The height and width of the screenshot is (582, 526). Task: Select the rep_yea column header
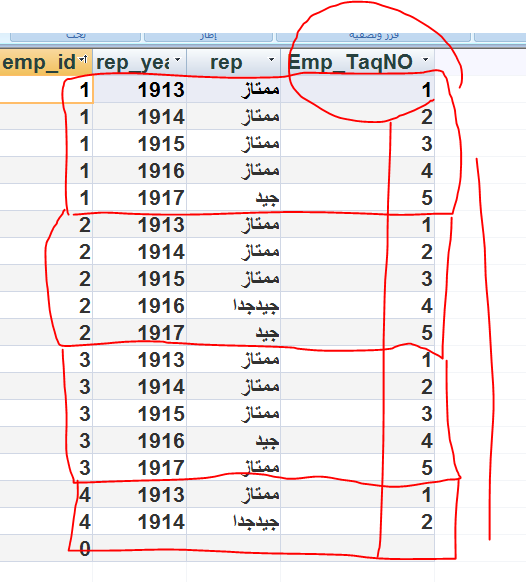[140, 62]
